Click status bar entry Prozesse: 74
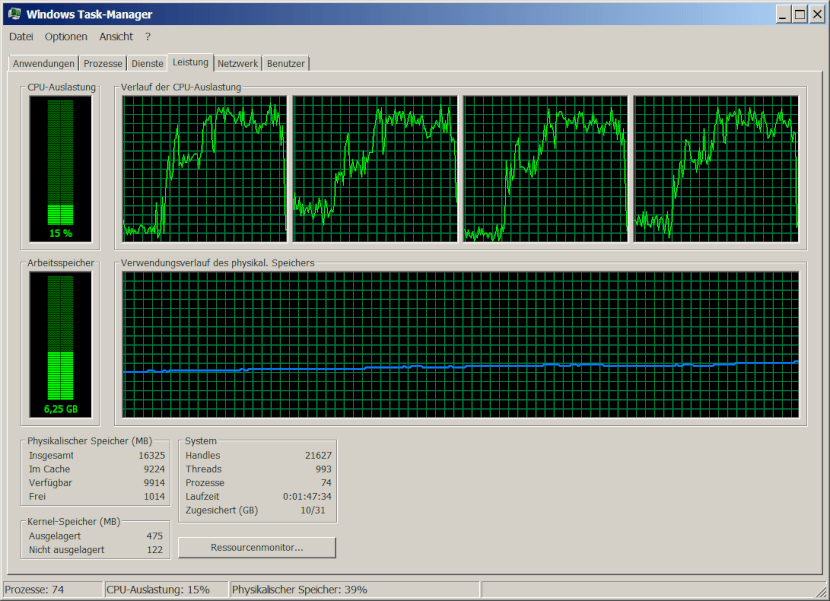 [x=52, y=589]
